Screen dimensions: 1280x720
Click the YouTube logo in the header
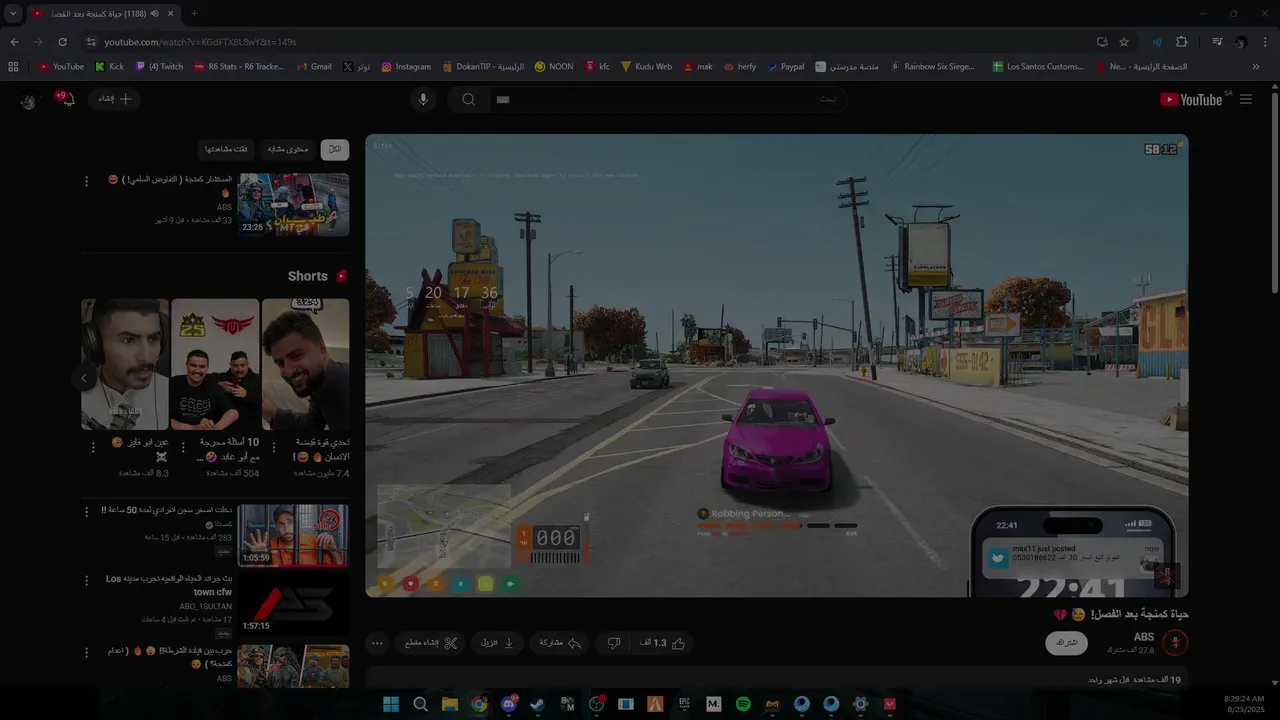coord(1191,99)
